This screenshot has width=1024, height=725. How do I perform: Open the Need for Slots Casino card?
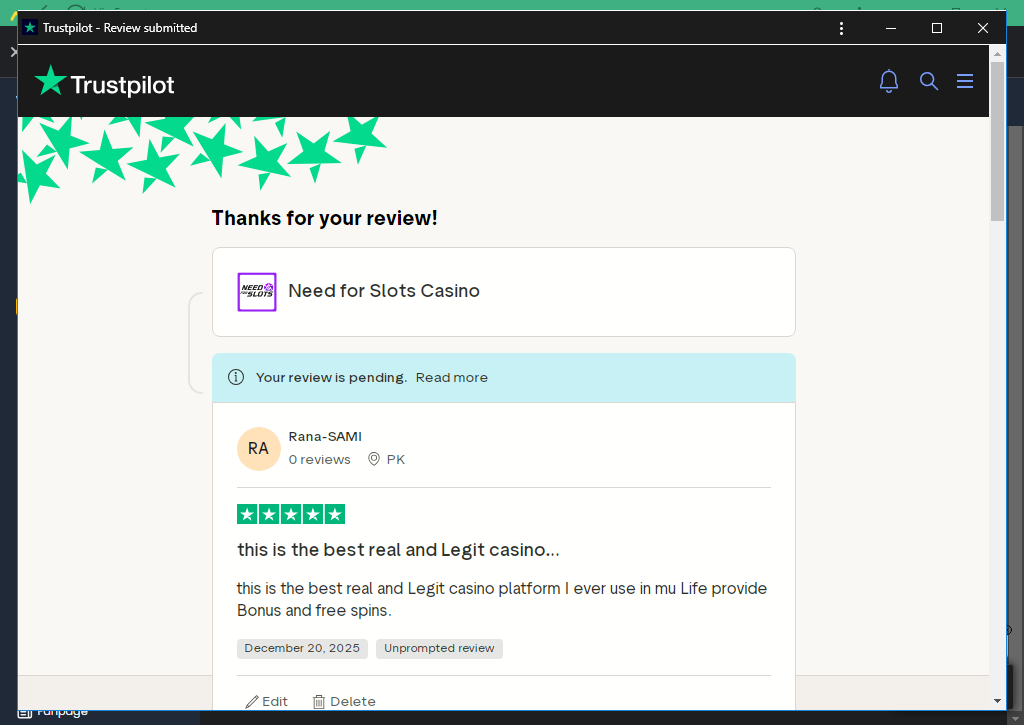pyautogui.click(x=504, y=292)
